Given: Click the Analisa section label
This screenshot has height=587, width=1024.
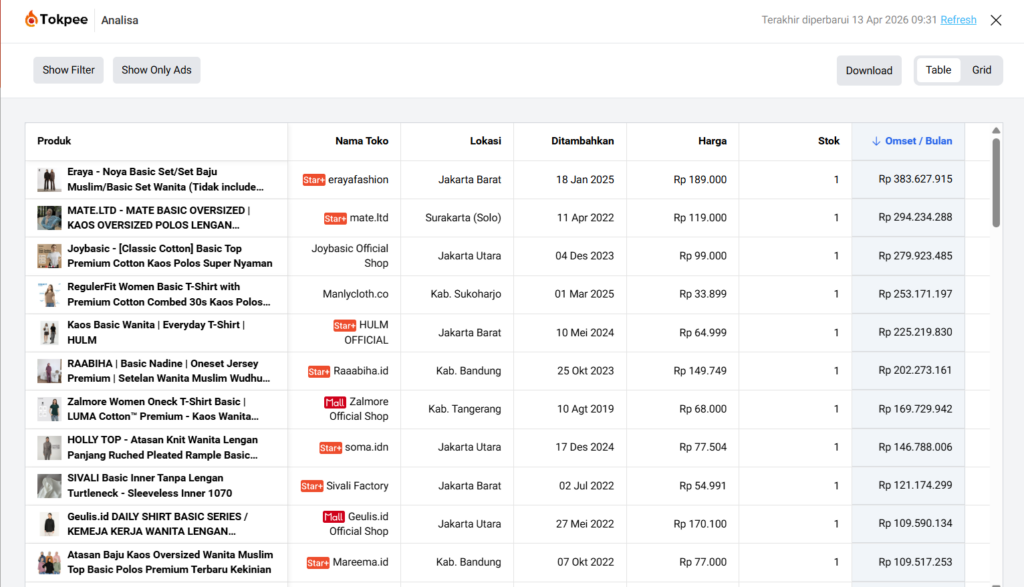Looking at the screenshot, I should (x=120, y=20).
